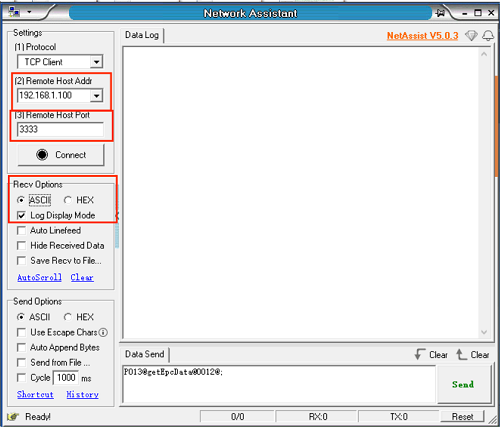The image size is (500, 427).
Task: Clear the data log via down-arrow icon
Action: pos(419,354)
